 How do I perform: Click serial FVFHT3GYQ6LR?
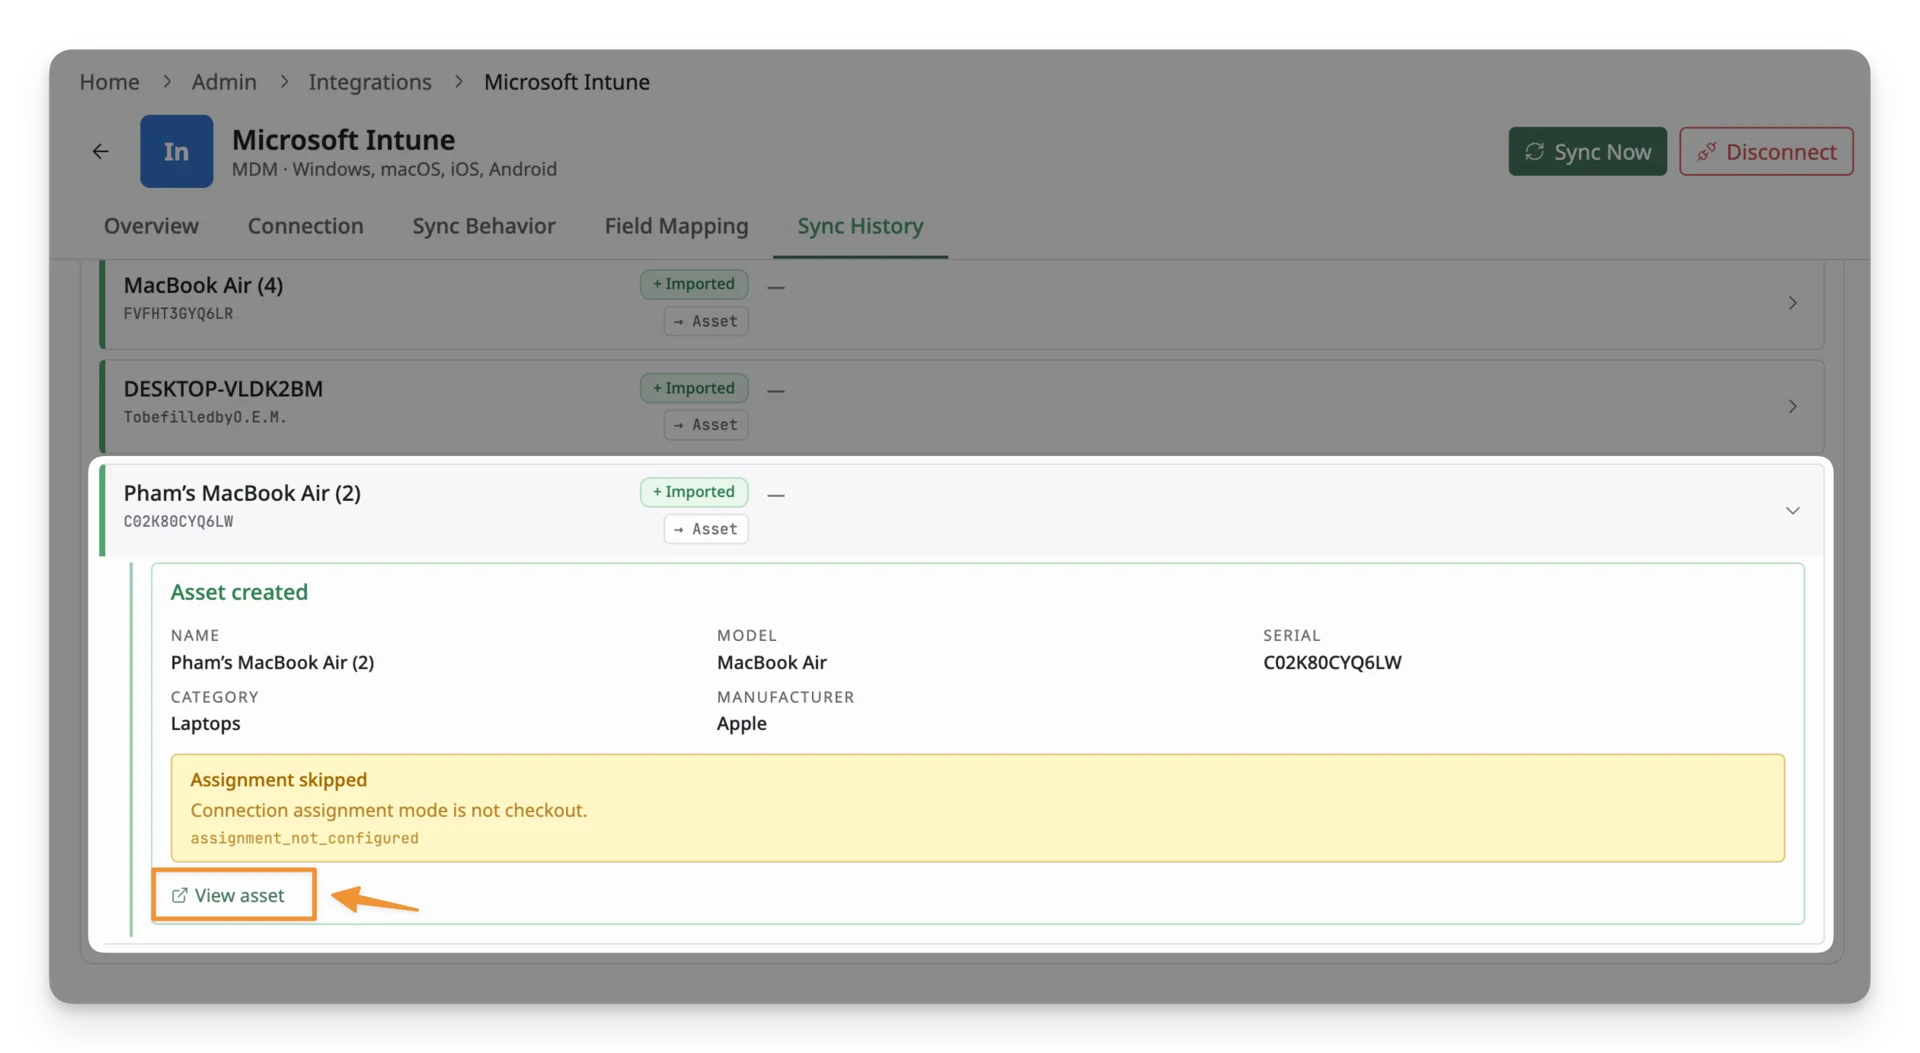(x=178, y=314)
